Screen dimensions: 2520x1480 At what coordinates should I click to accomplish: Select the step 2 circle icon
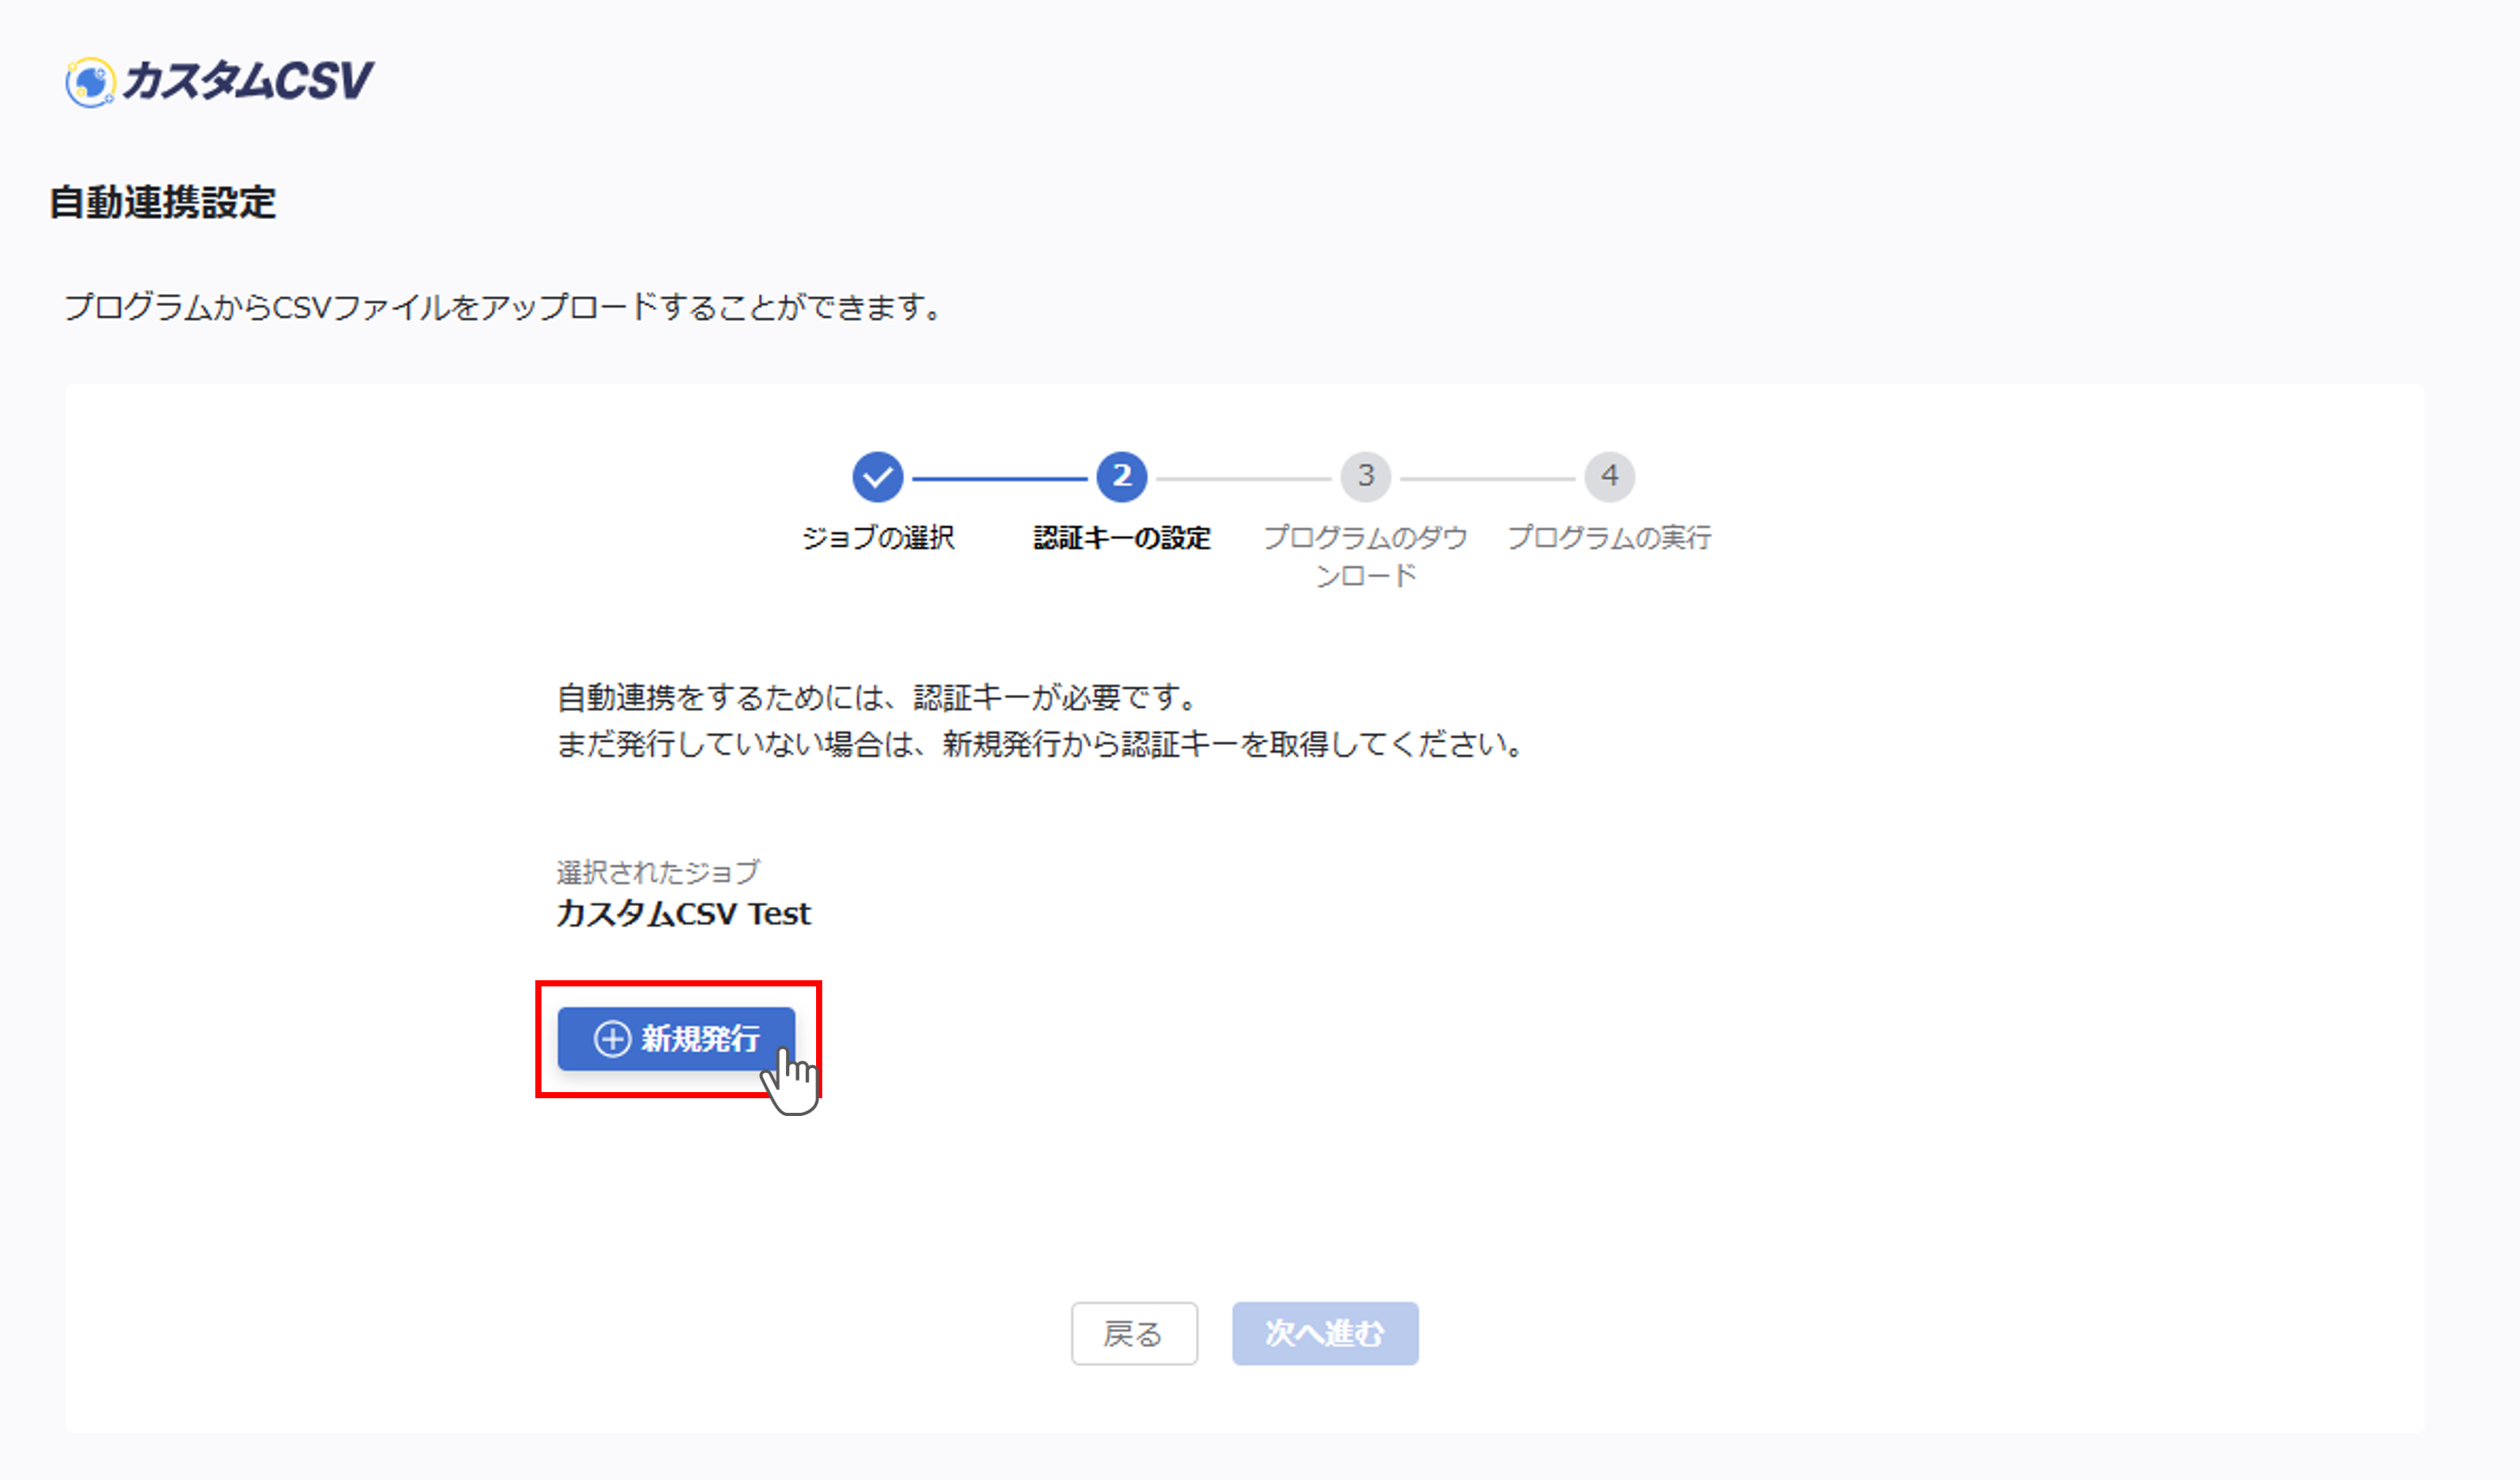[x=1121, y=477]
